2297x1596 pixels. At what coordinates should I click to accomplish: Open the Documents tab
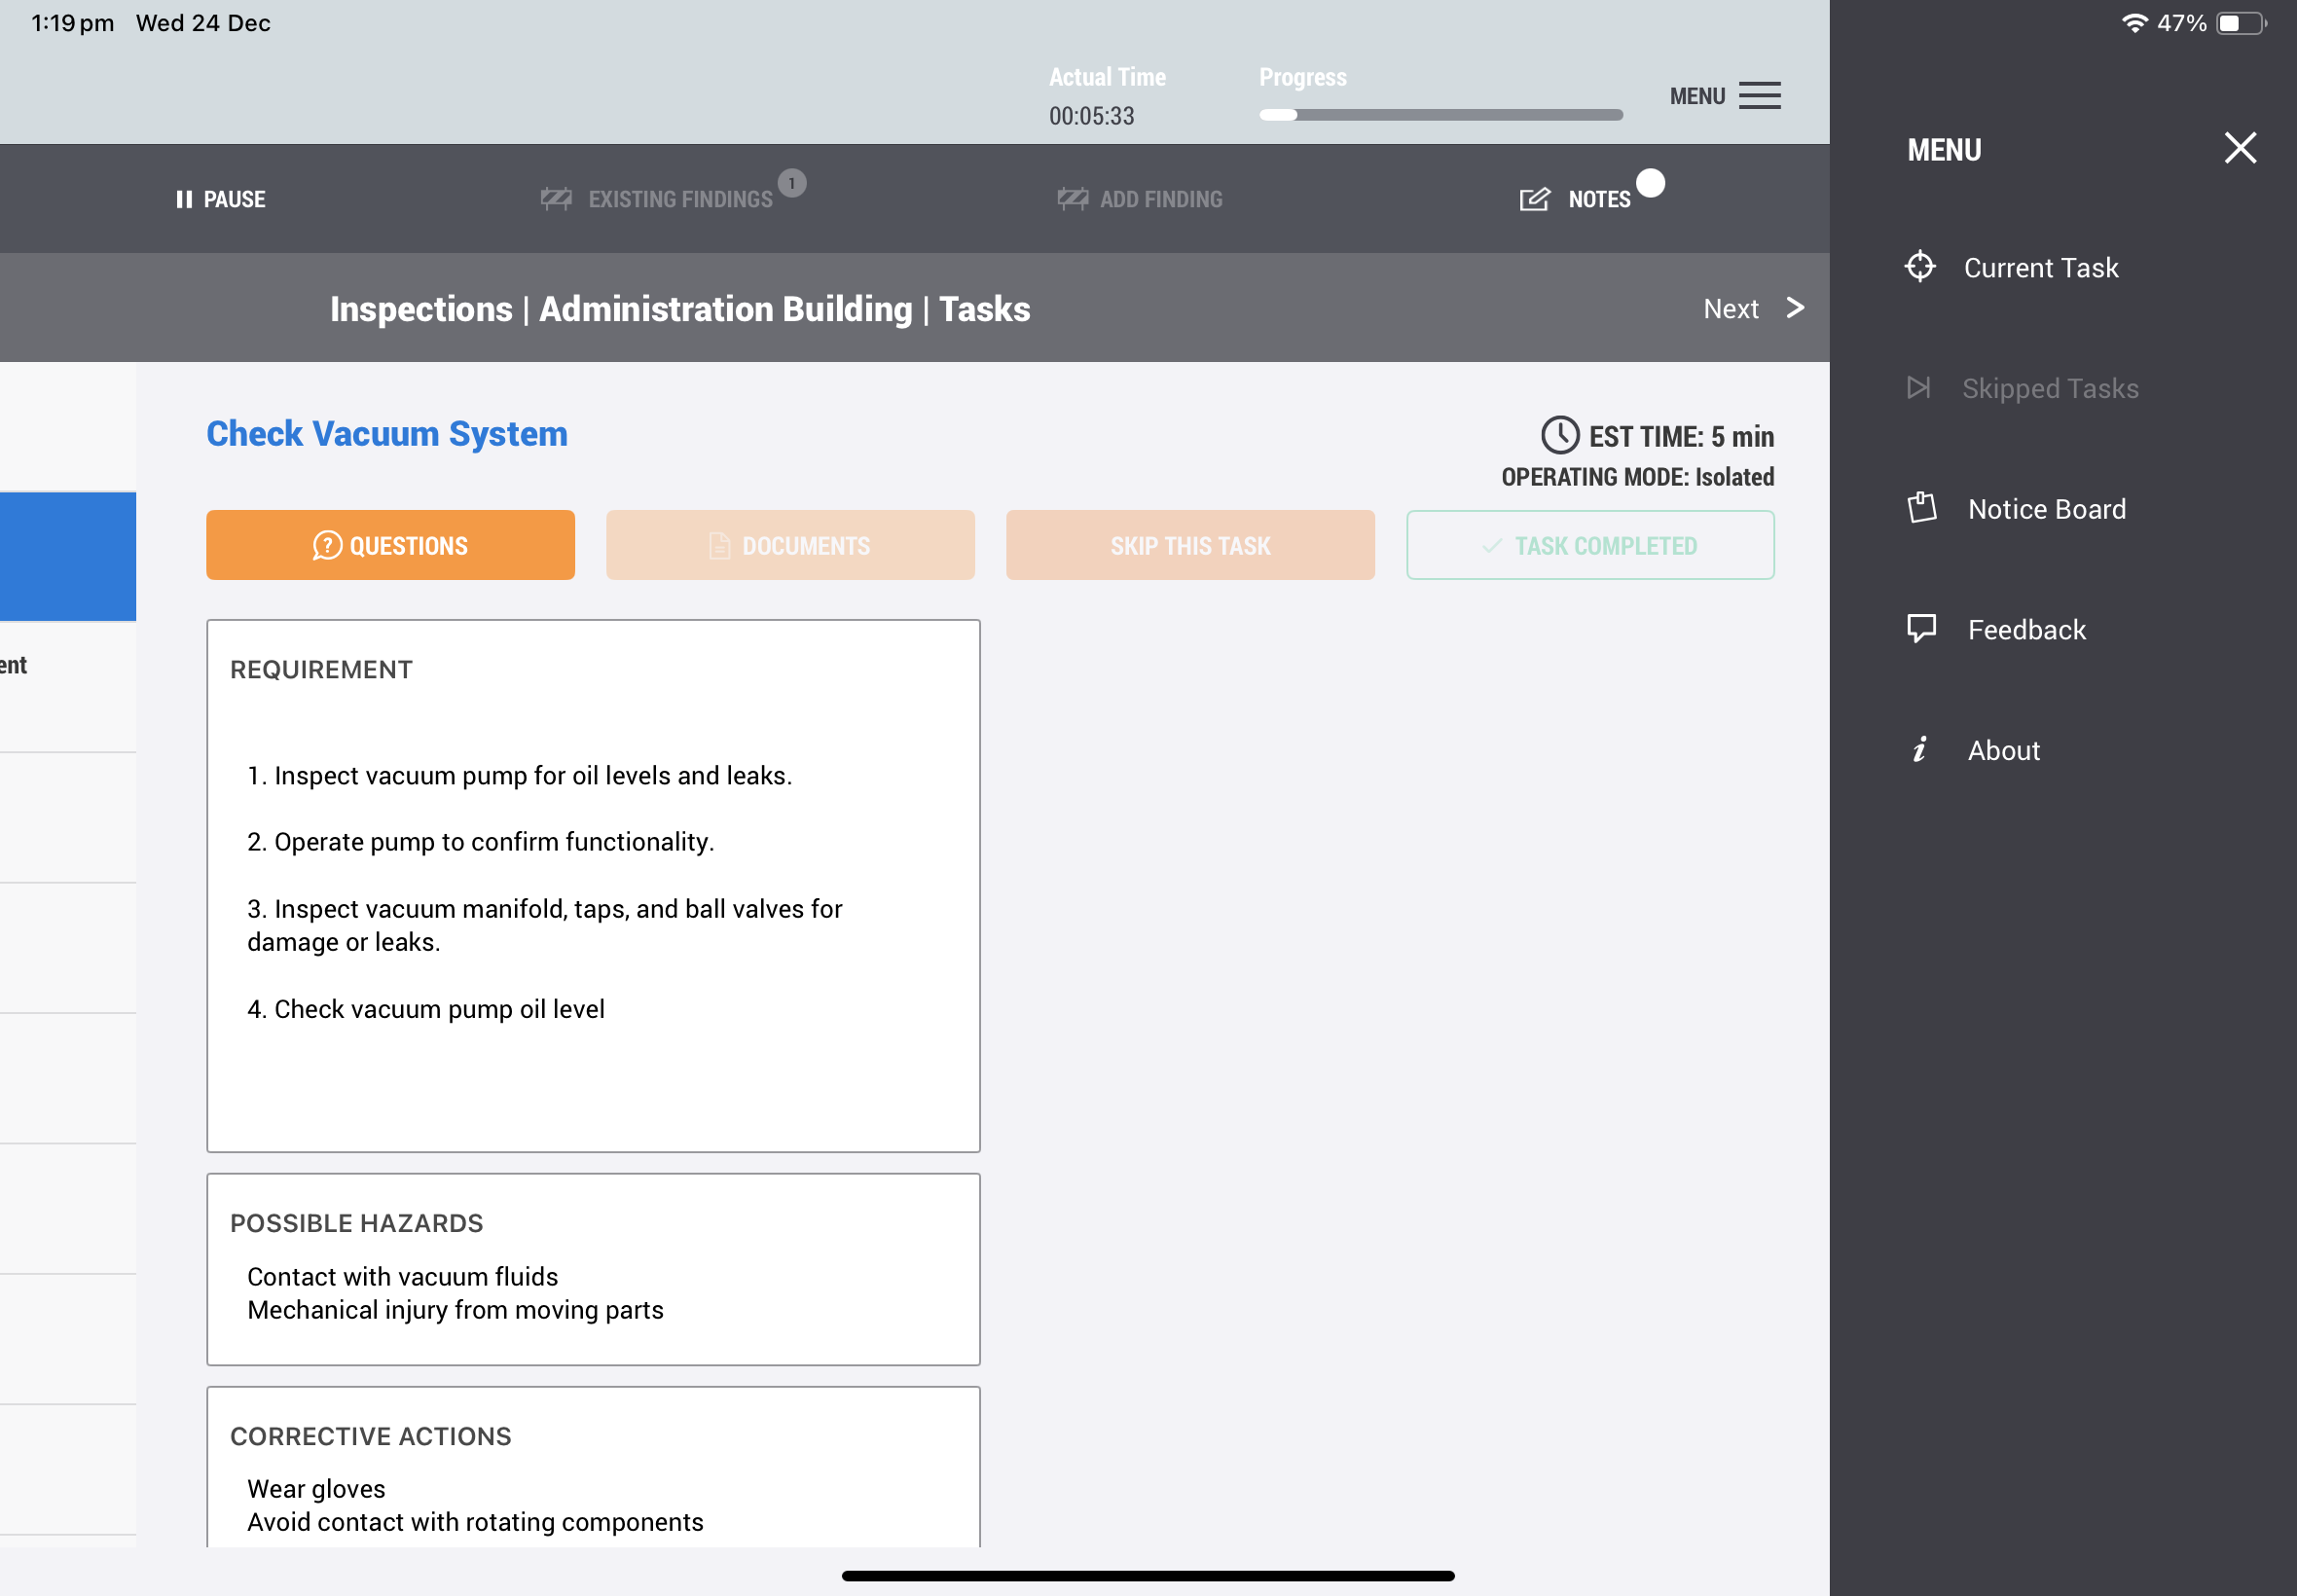coord(789,546)
